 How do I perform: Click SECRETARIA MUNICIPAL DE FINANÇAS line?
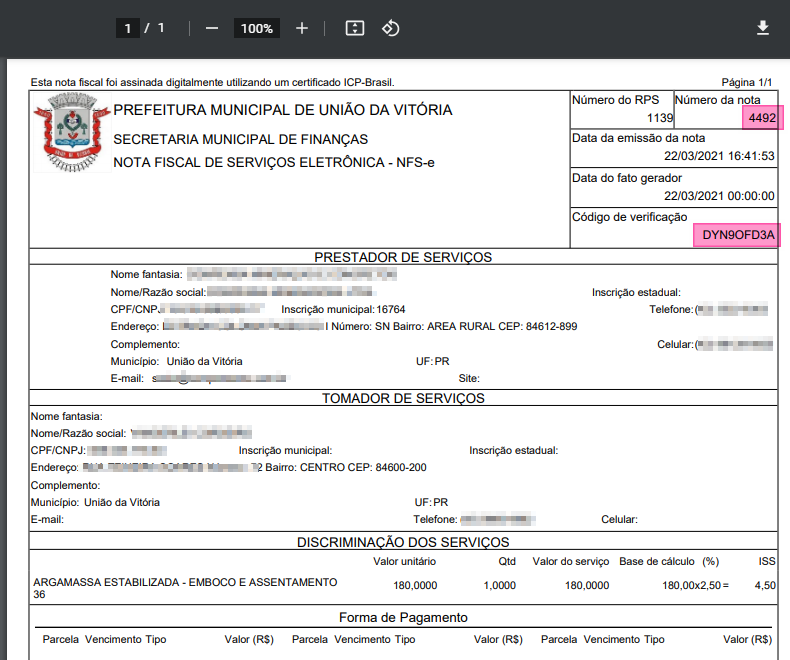click(240, 139)
